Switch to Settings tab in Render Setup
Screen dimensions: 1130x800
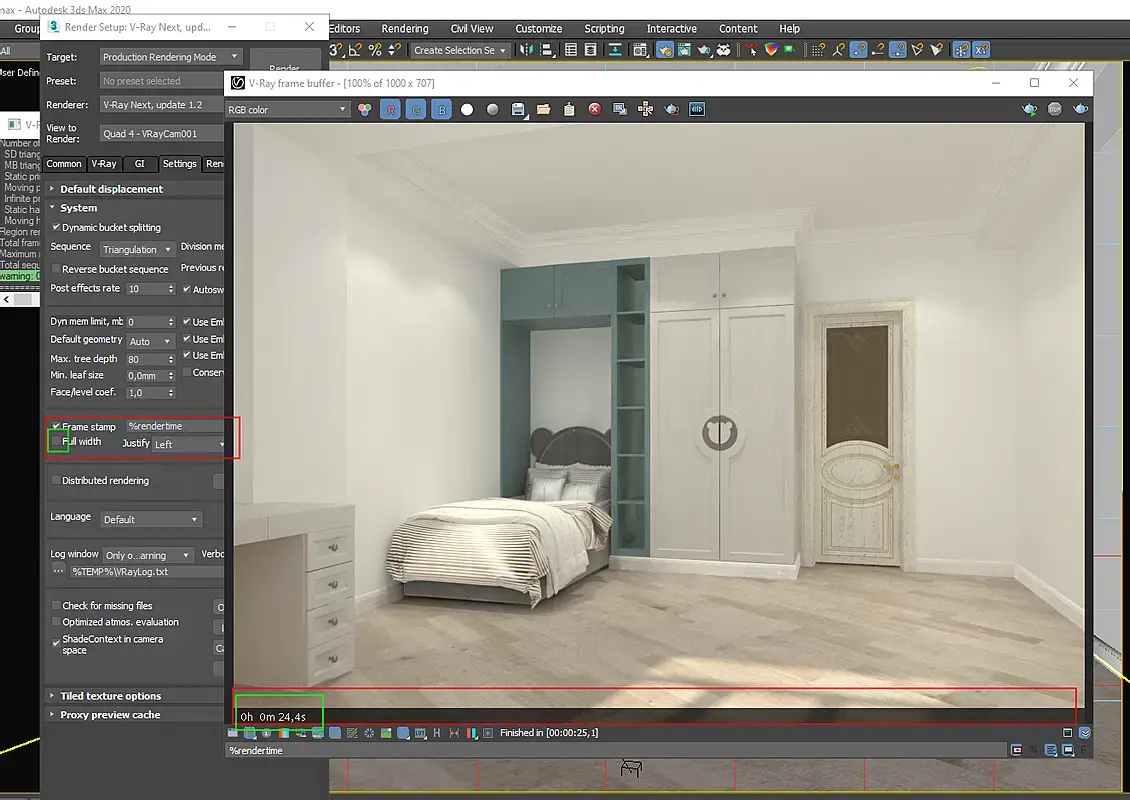pos(179,164)
